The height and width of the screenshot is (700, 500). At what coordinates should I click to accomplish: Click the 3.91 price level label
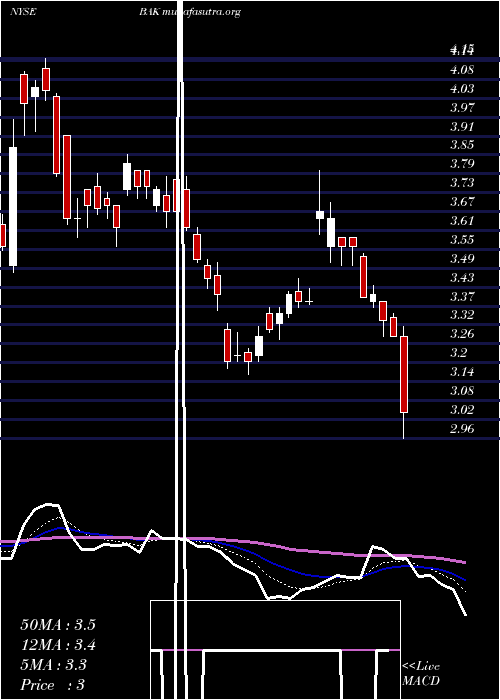point(462,126)
